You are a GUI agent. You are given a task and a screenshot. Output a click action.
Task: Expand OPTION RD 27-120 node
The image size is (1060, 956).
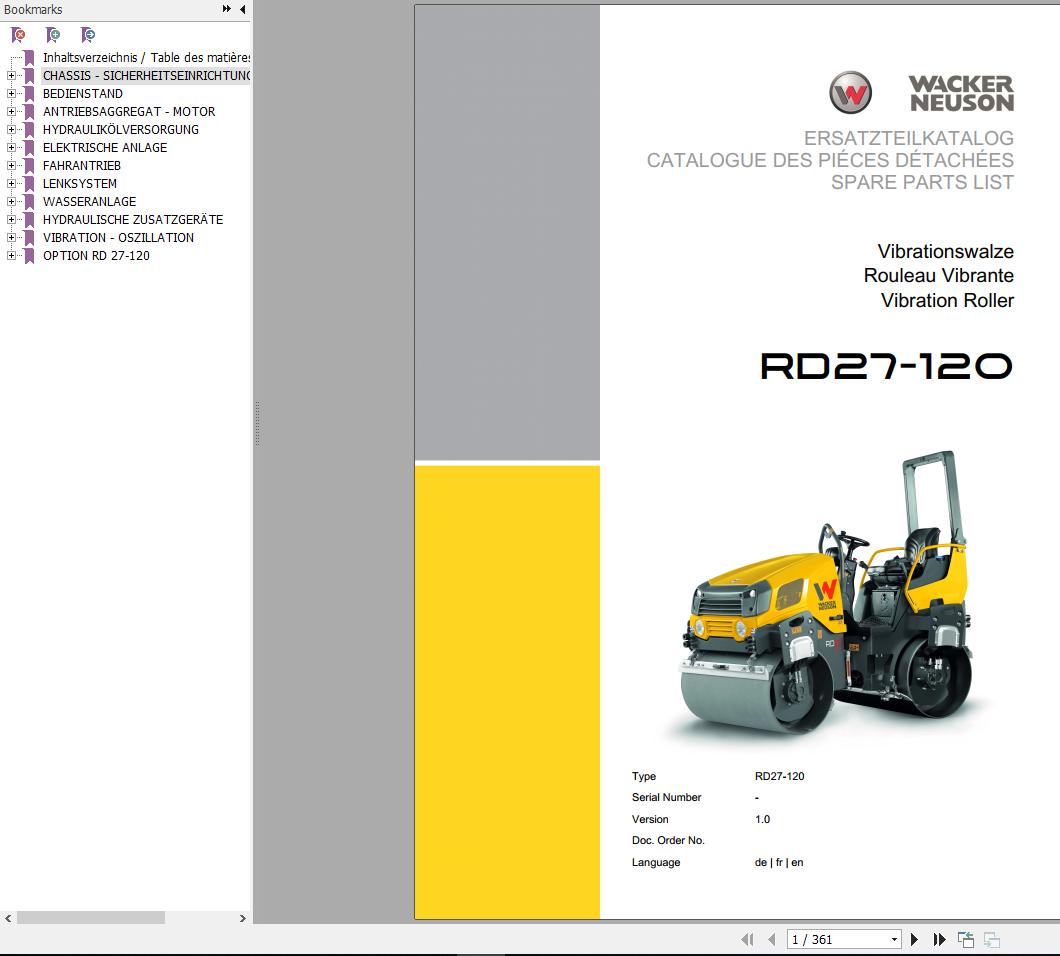click(x=11, y=256)
